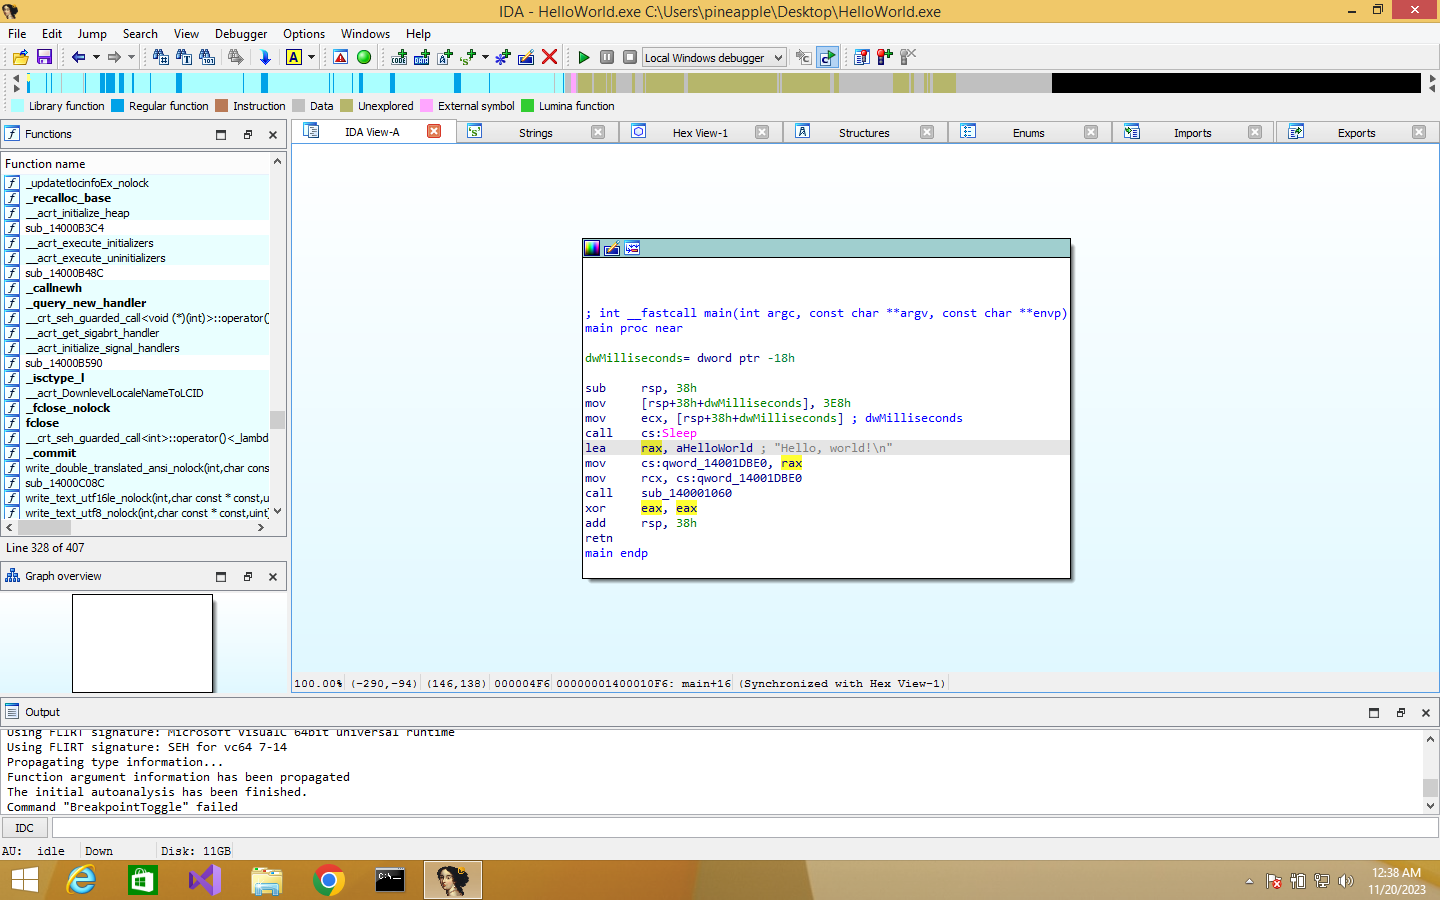Click the delete breakpoint gray icon

[907, 57]
